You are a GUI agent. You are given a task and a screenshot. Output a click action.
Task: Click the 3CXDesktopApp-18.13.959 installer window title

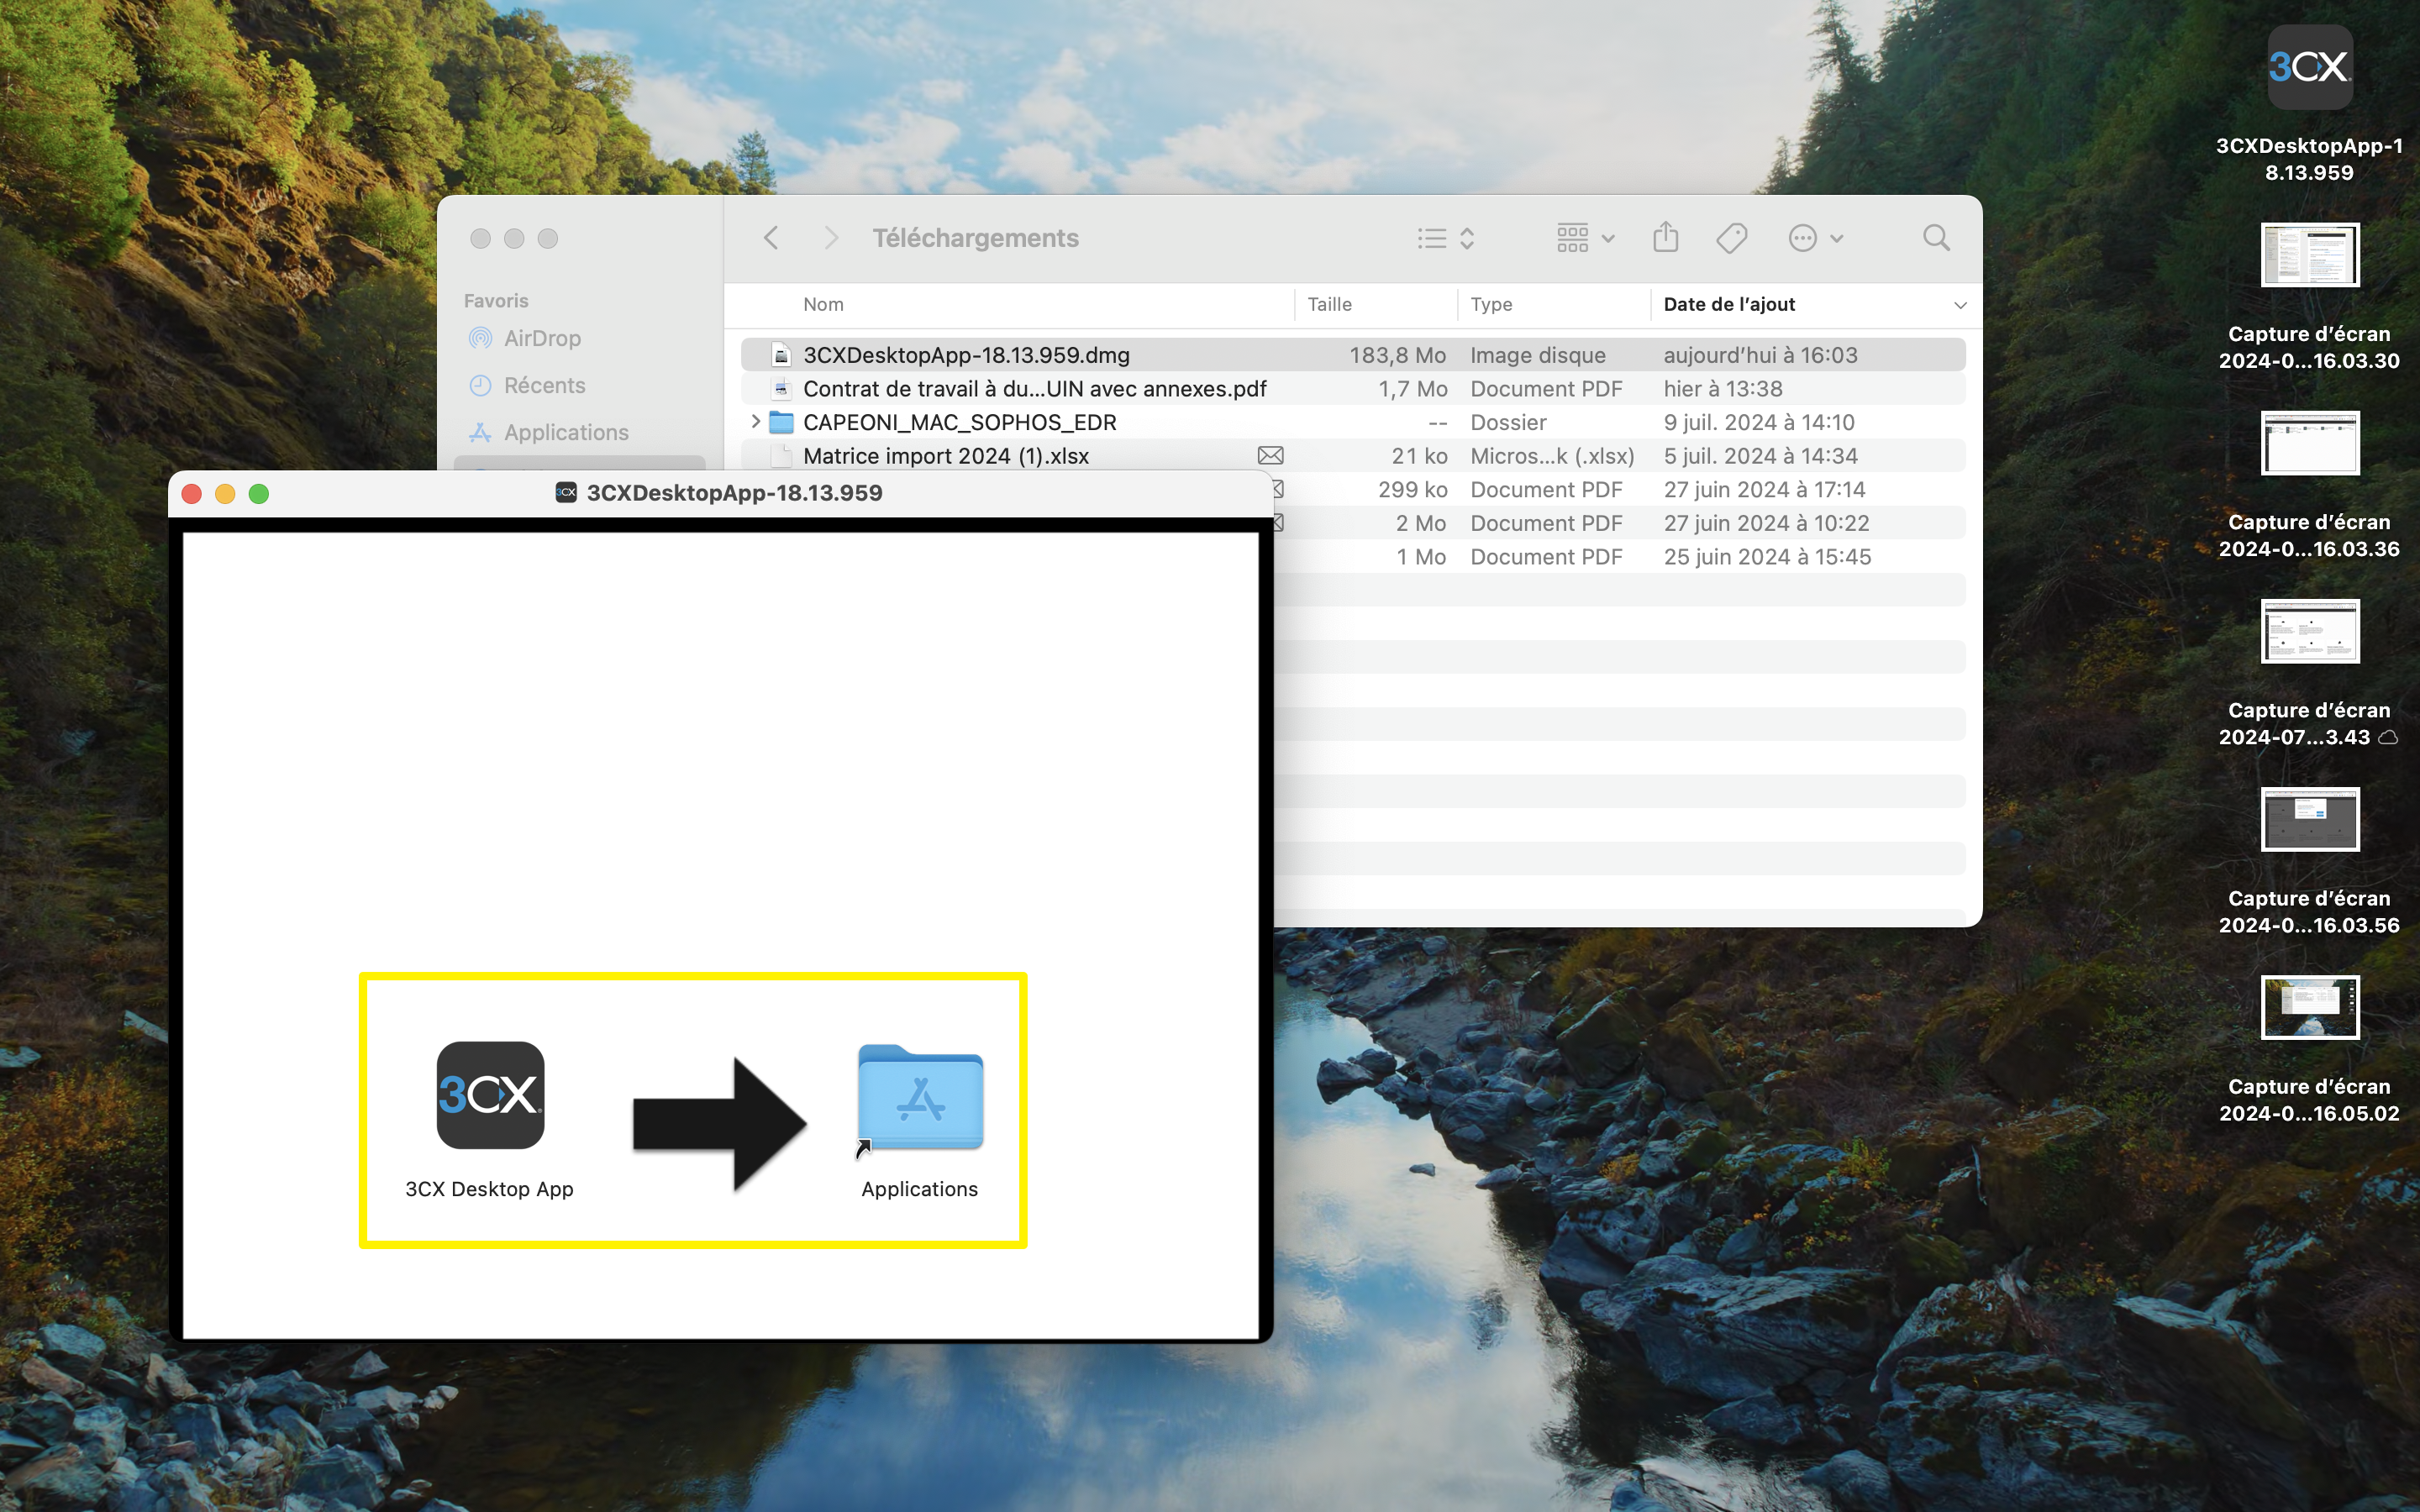click(734, 492)
